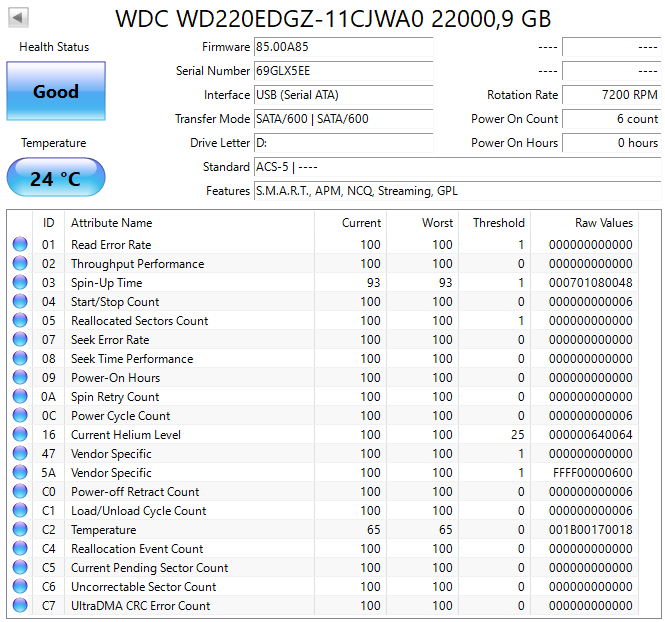Click the status orb for Uncorrectable Sector Count
This screenshot has width=665, height=622.
(x=20, y=586)
